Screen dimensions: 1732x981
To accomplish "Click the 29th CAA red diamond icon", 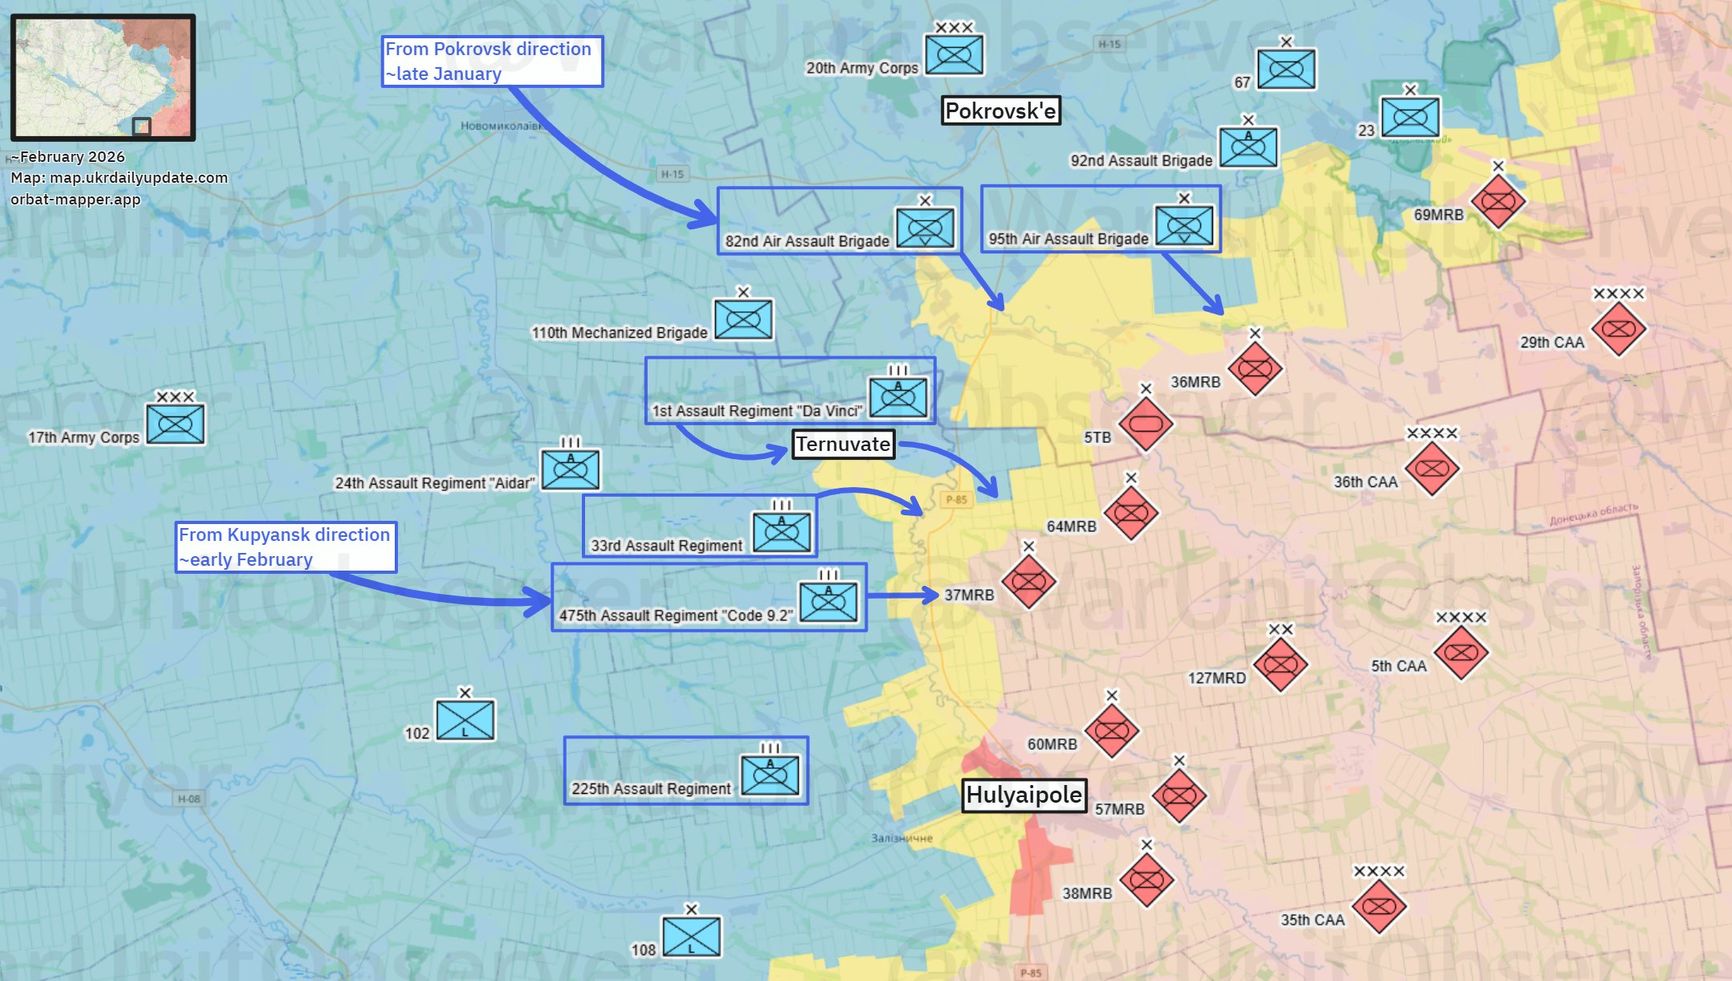I will pos(1618,329).
